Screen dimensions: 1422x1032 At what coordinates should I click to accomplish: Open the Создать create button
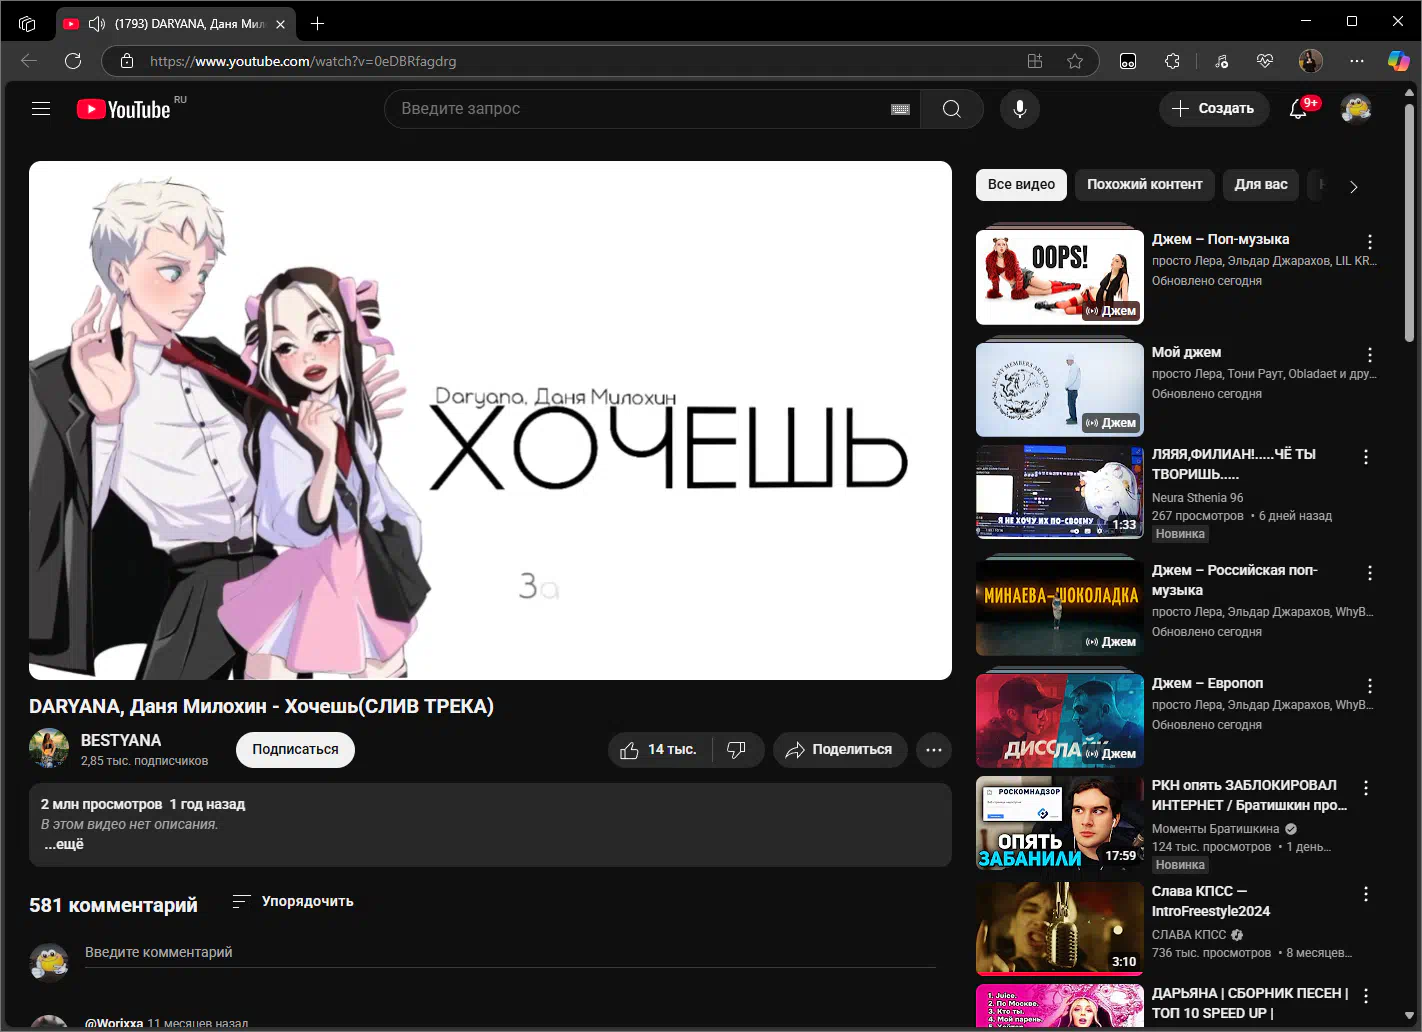tap(1214, 109)
